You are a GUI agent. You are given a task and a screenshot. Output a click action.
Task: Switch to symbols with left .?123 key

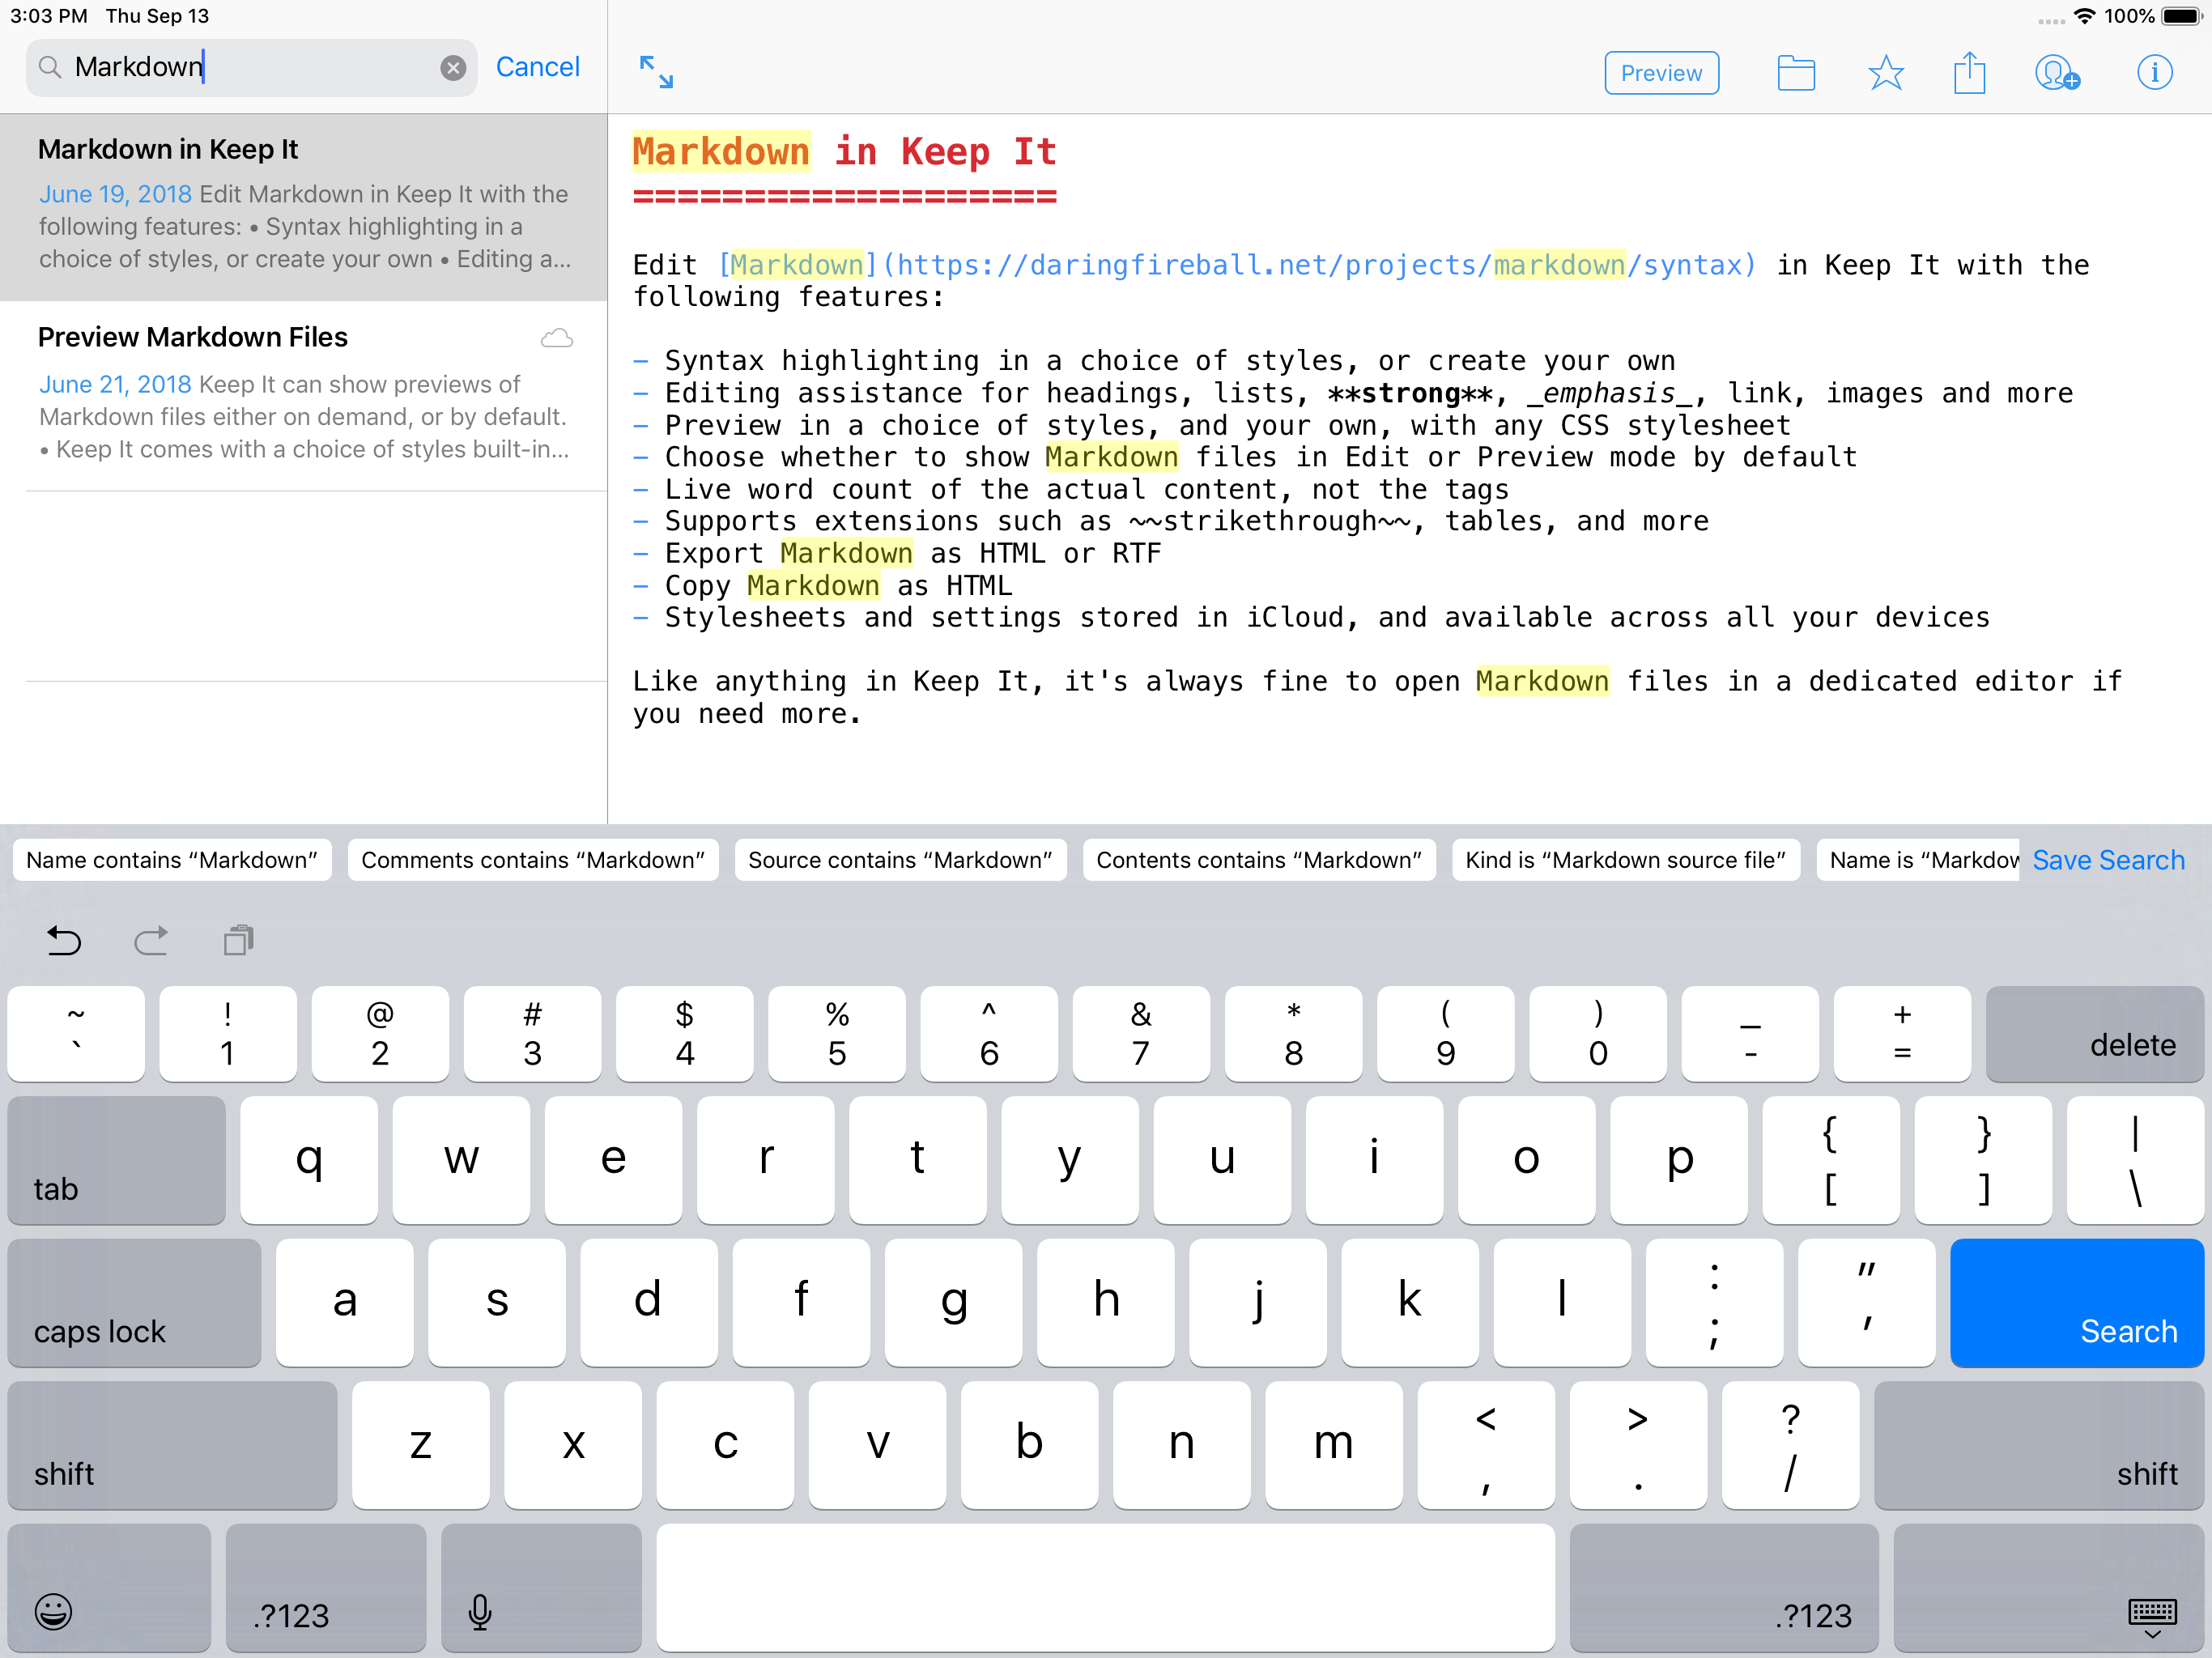coord(326,1588)
